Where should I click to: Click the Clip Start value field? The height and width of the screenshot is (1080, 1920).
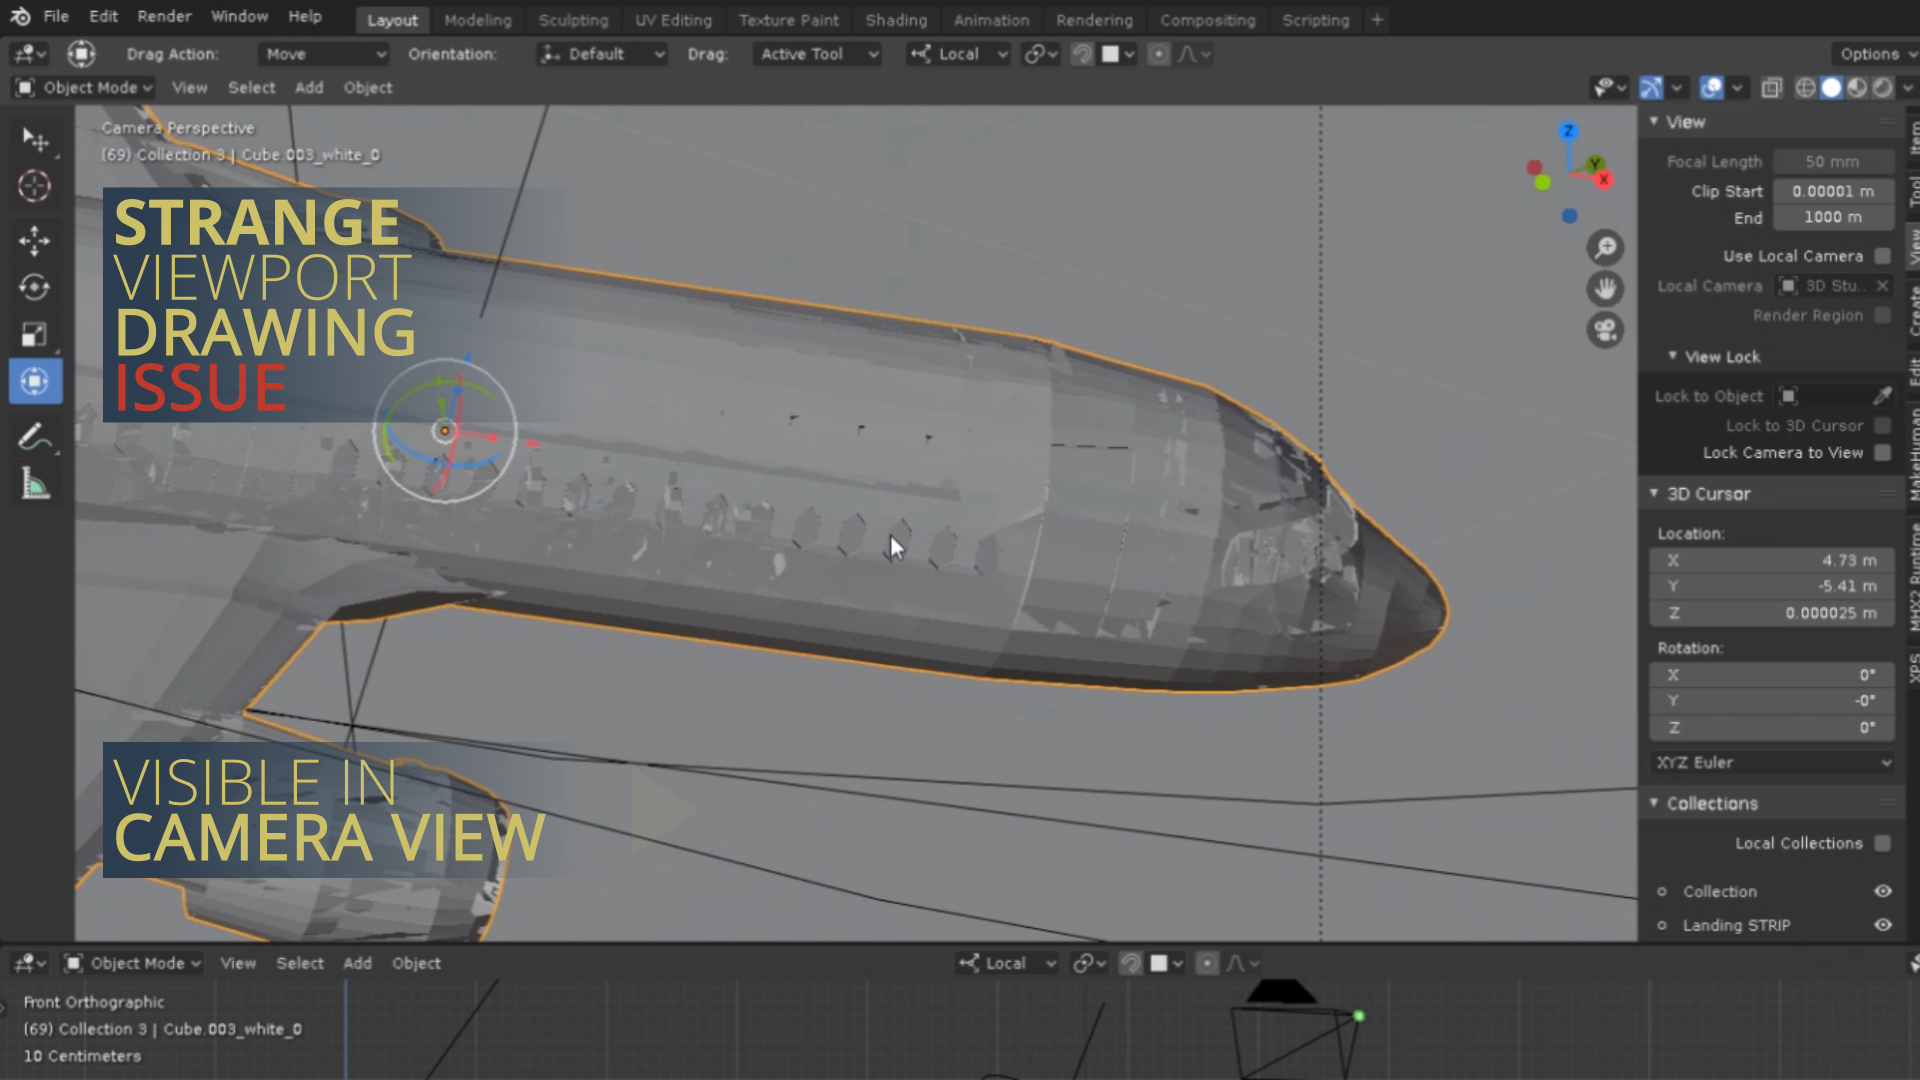pos(1834,191)
